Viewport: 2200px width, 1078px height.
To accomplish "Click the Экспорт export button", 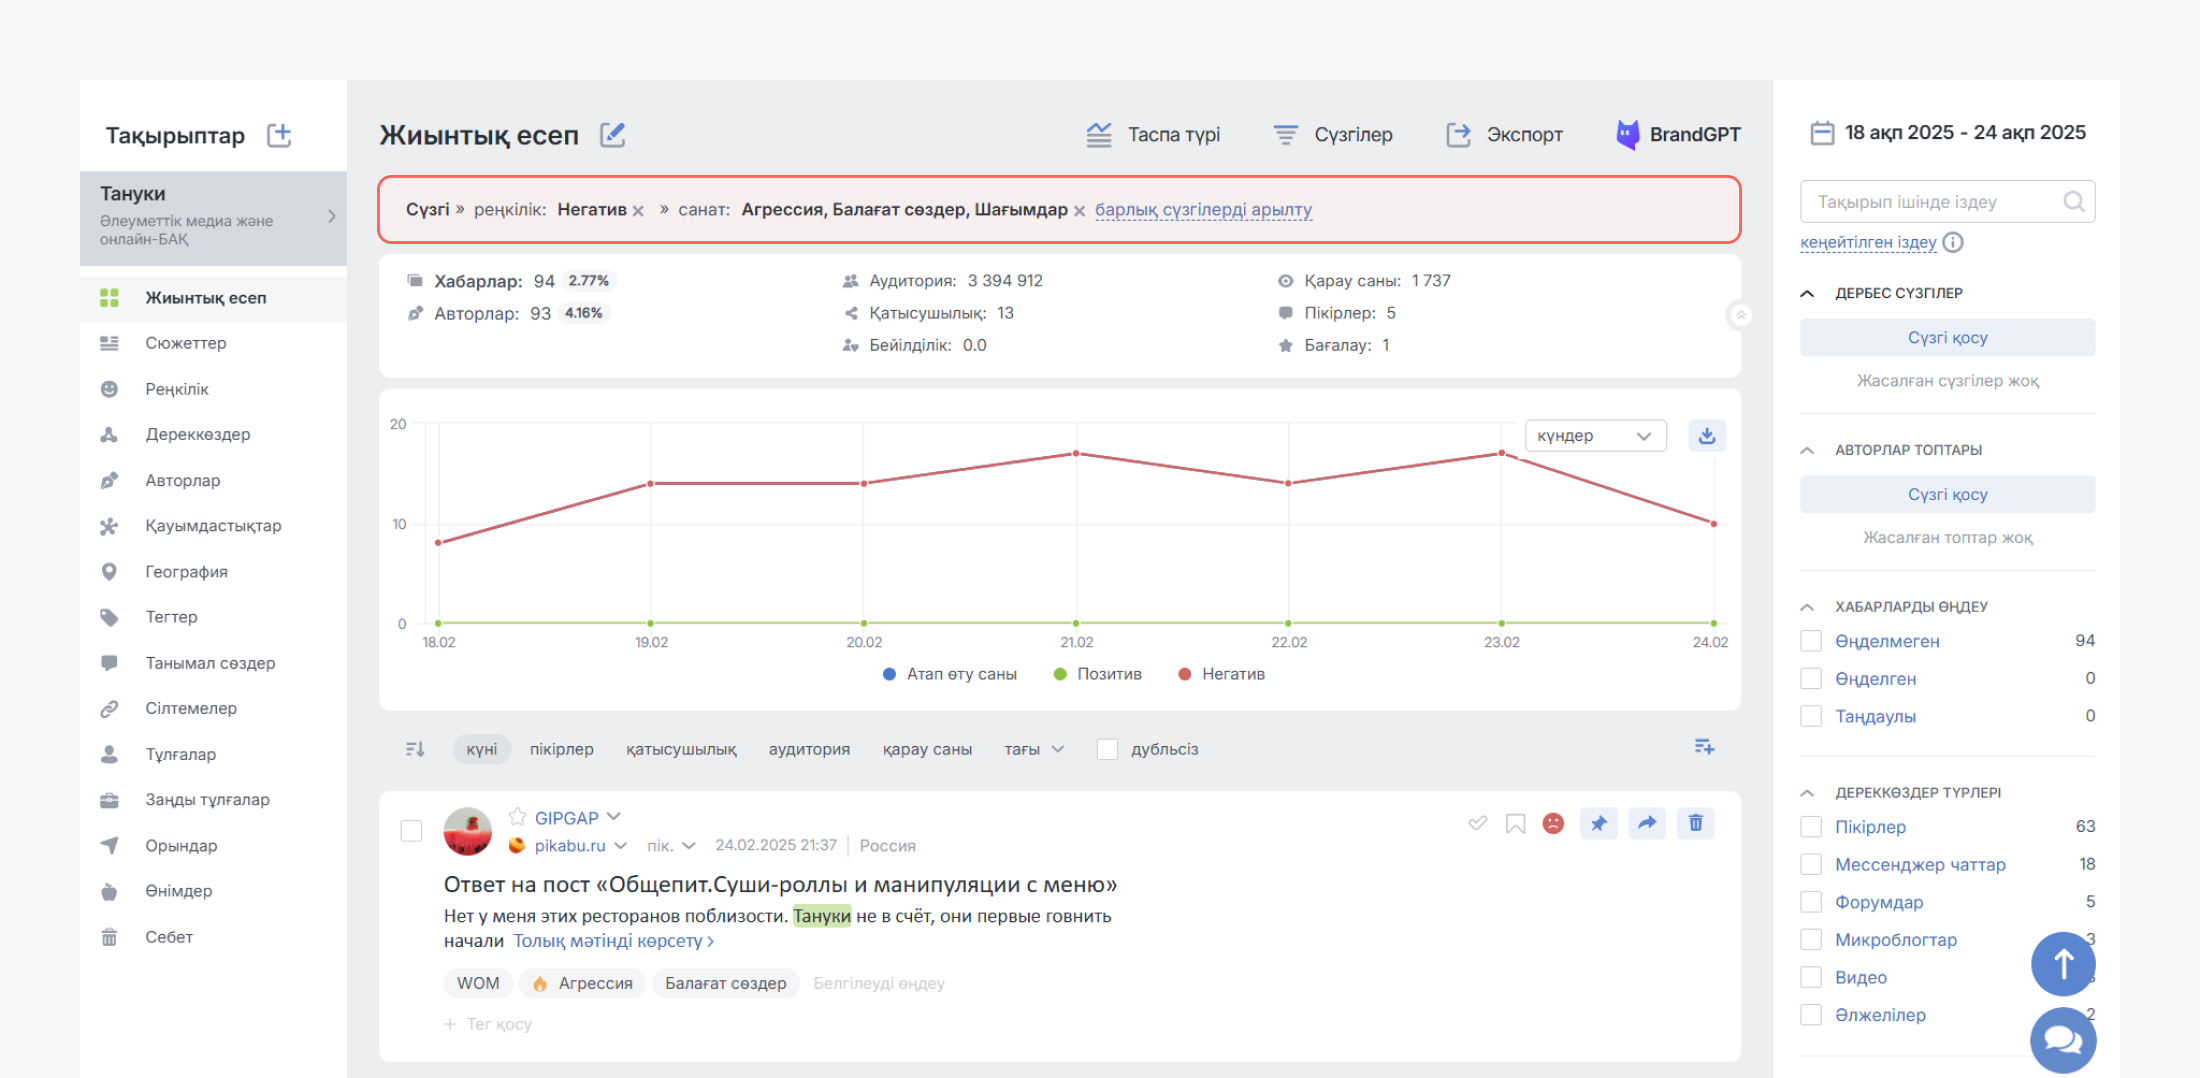I will coord(1505,135).
